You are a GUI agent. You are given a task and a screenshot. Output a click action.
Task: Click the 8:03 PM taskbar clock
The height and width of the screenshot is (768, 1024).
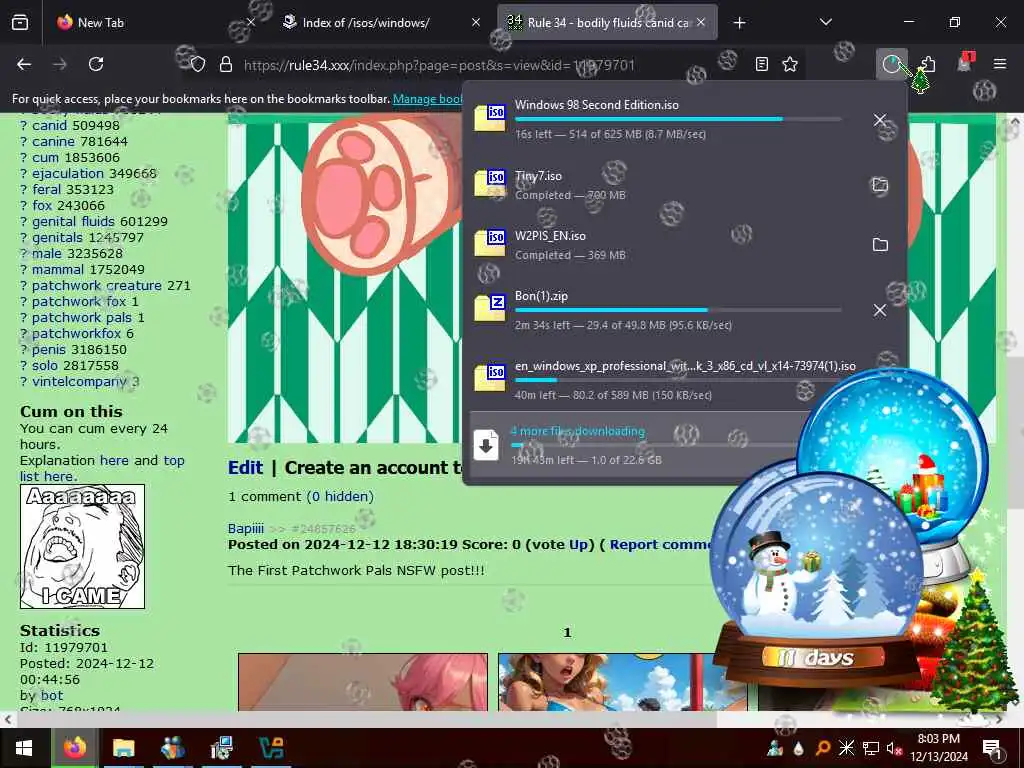(x=939, y=748)
